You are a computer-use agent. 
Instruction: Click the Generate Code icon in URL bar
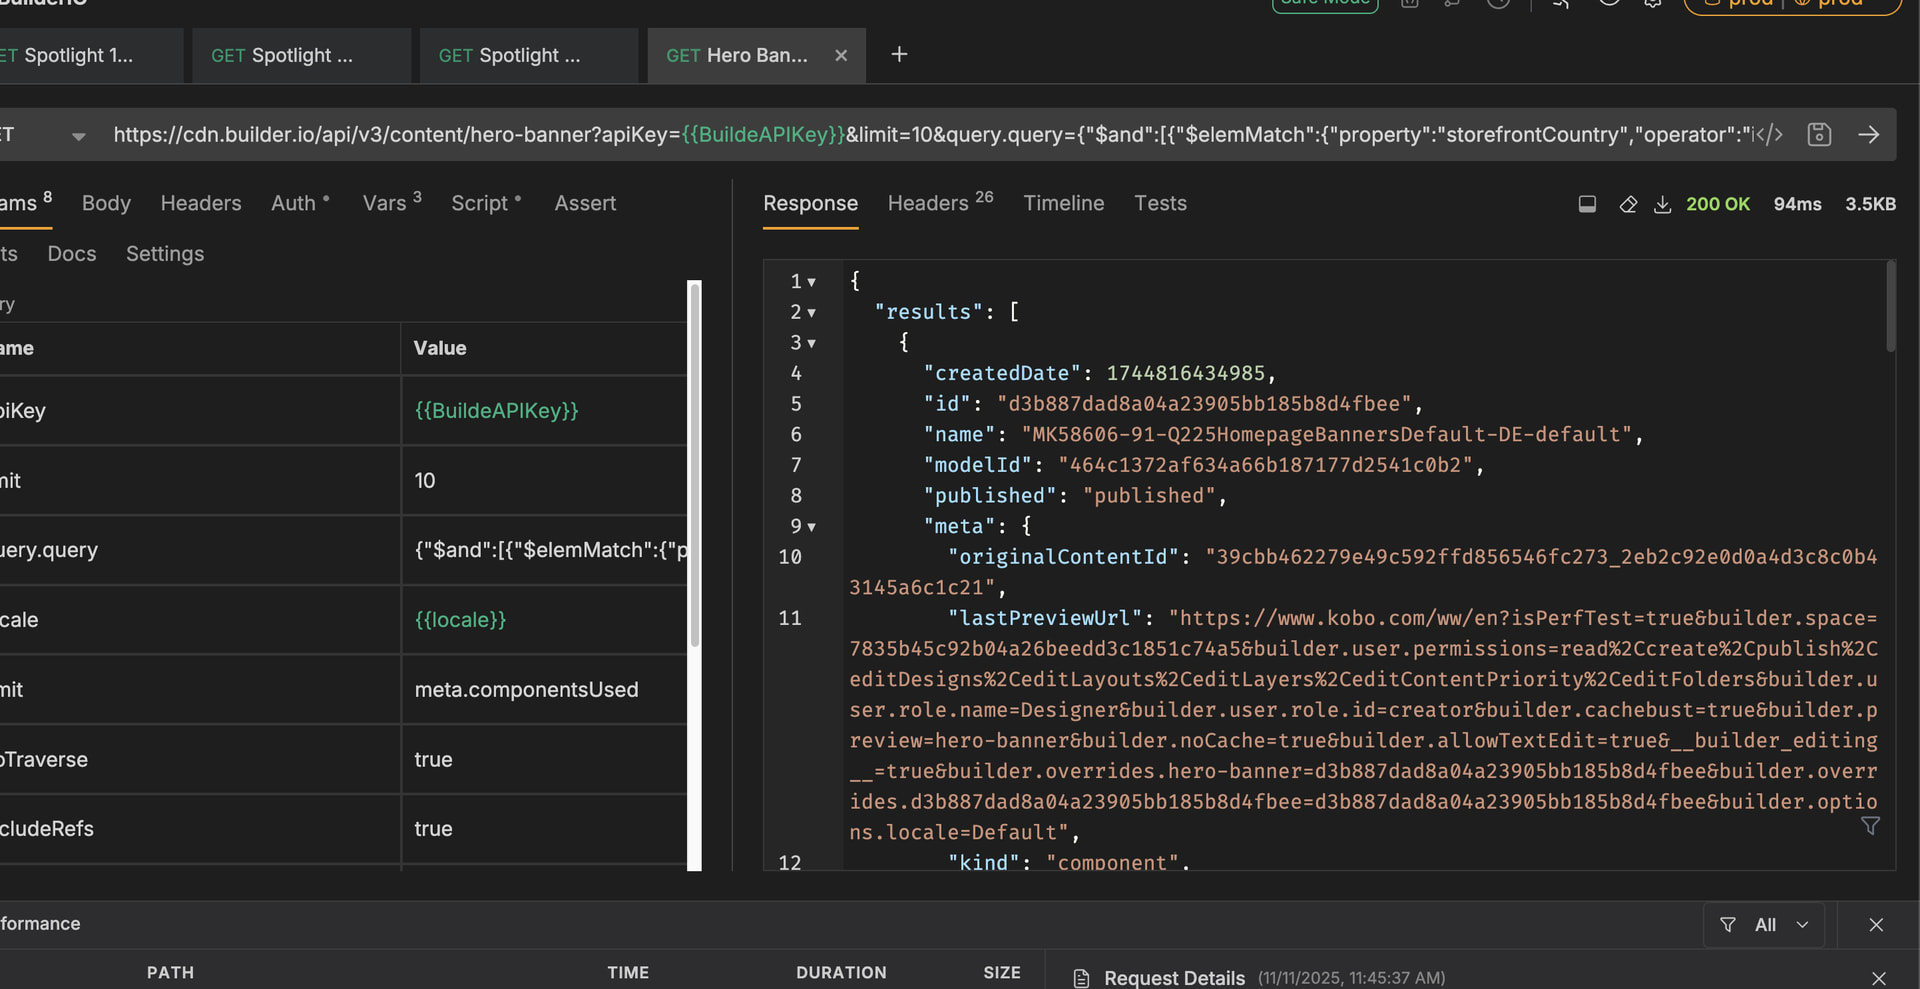click(x=1769, y=134)
